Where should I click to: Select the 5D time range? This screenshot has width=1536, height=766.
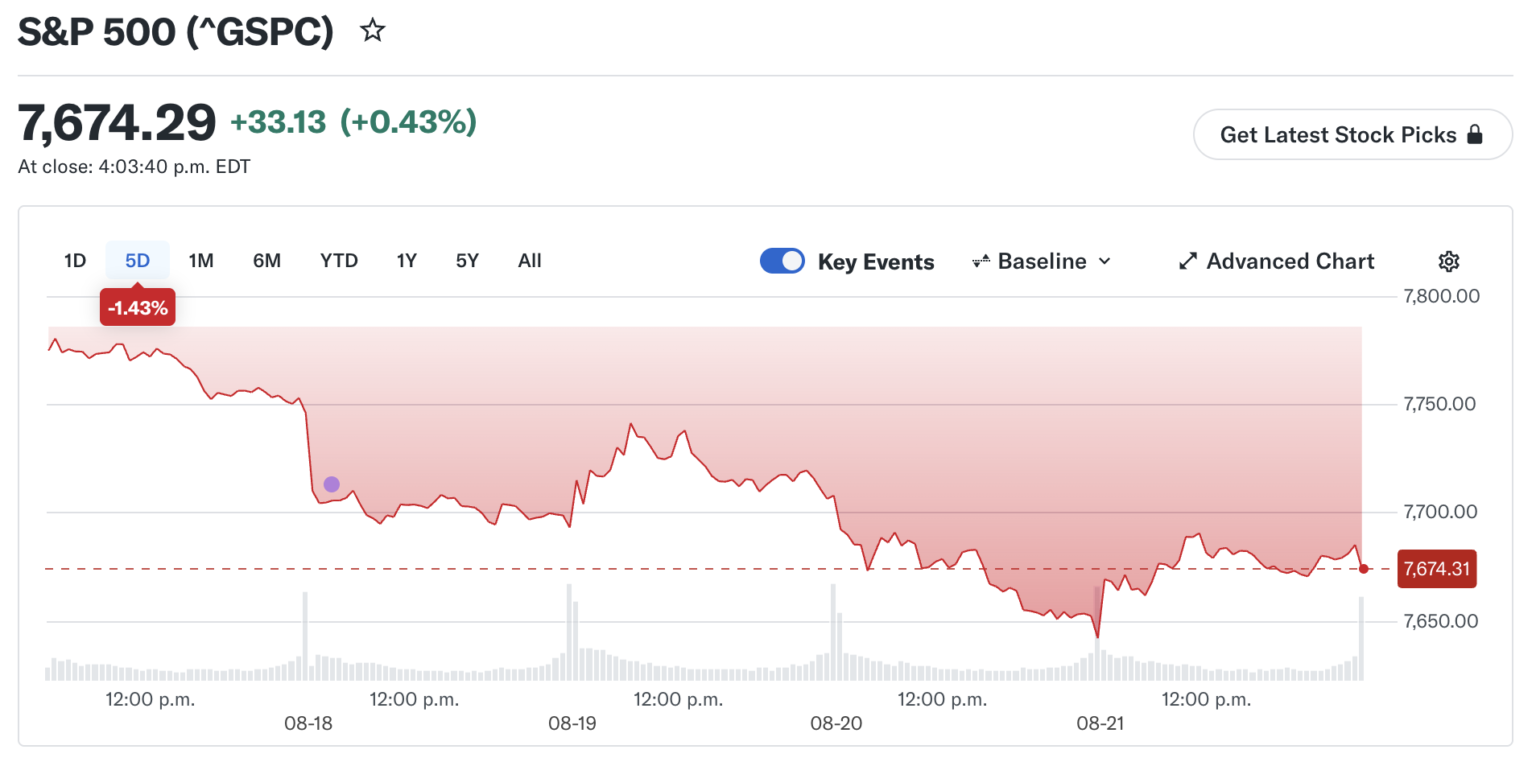137,261
